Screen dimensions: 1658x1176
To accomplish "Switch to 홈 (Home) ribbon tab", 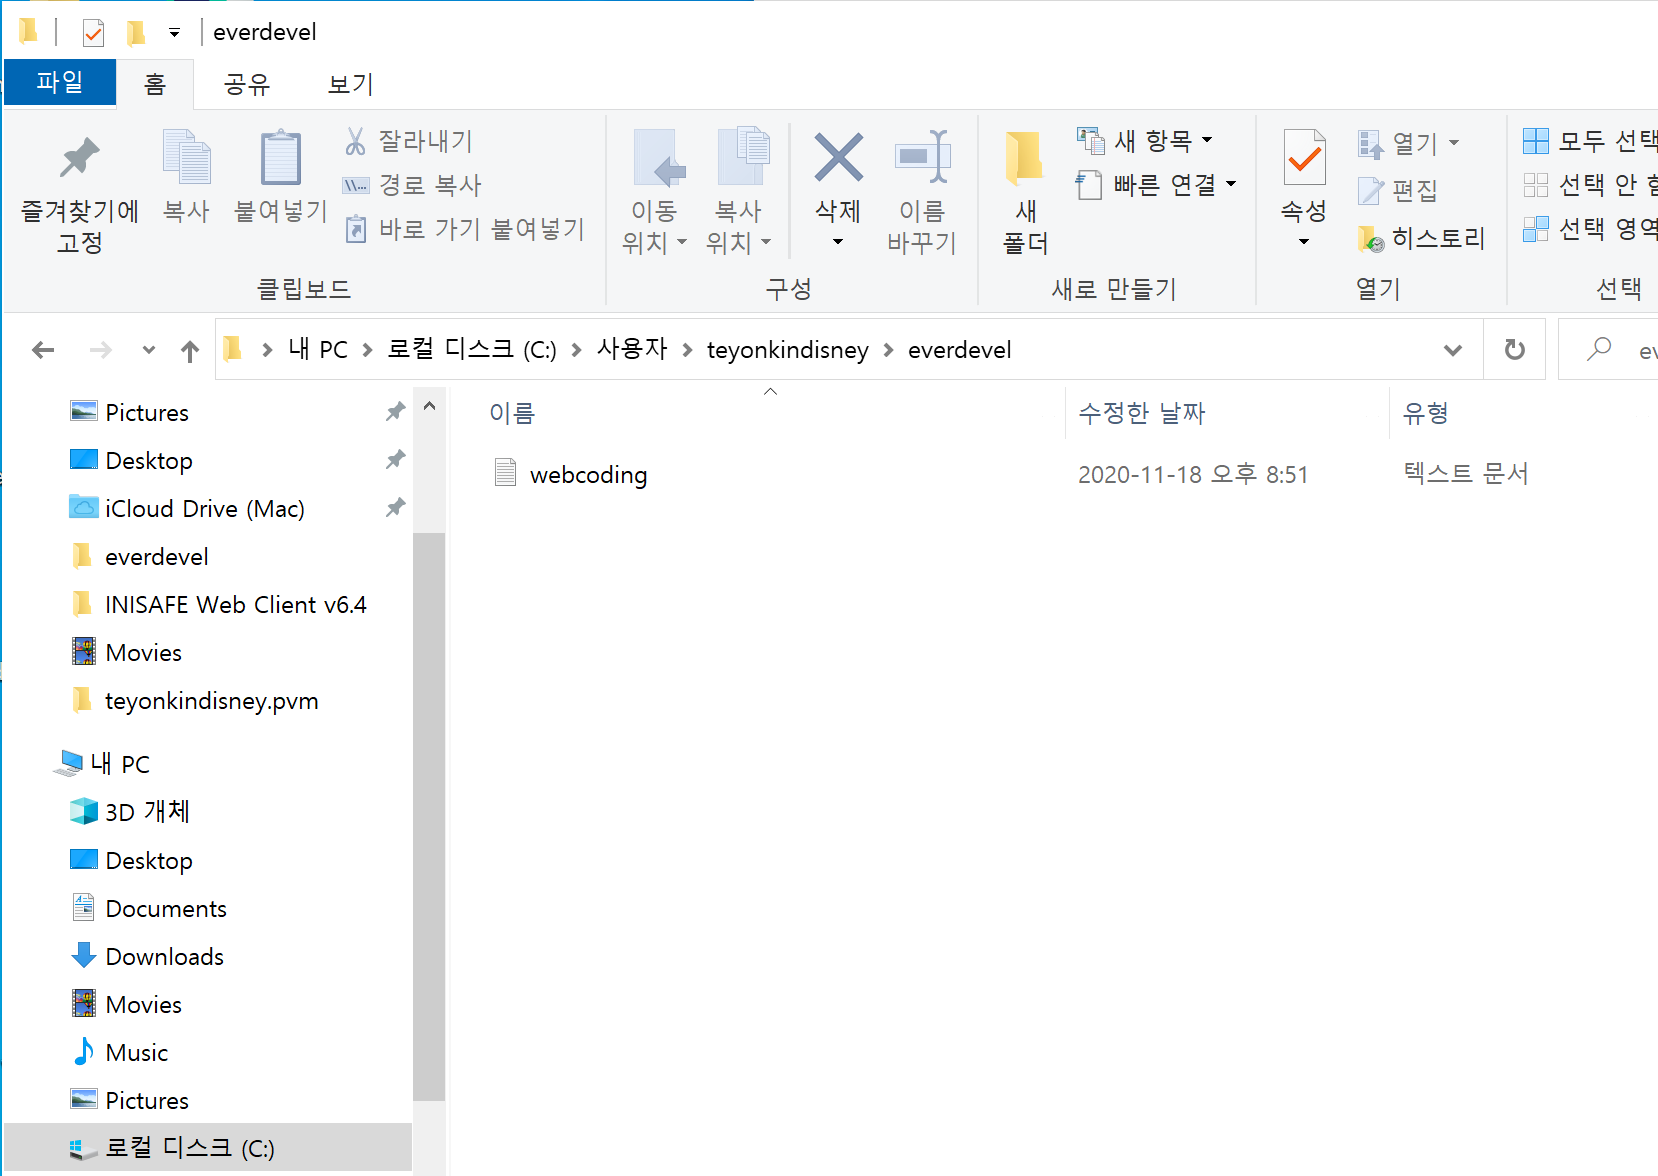I will (x=155, y=84).
